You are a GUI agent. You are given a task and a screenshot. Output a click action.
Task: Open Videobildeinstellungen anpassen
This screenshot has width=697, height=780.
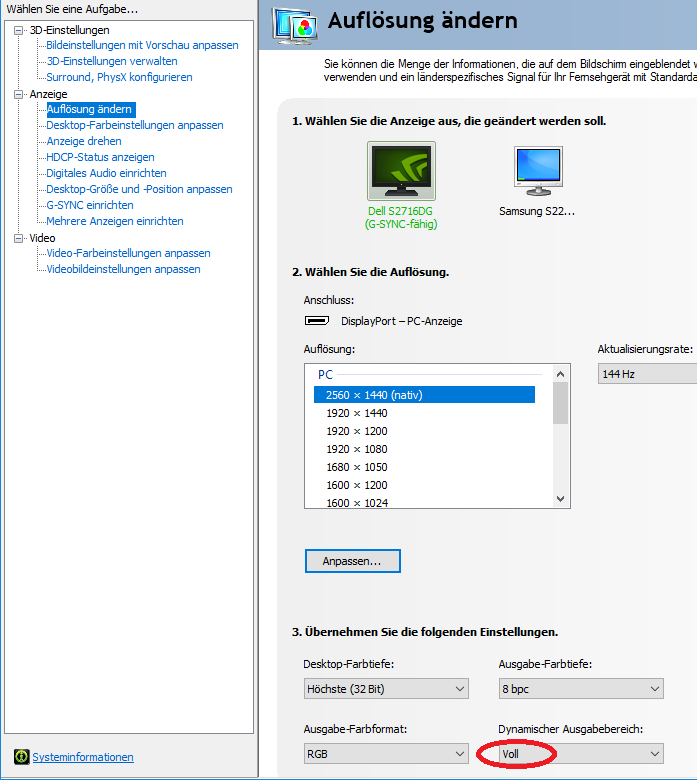[x=123, y=269]
